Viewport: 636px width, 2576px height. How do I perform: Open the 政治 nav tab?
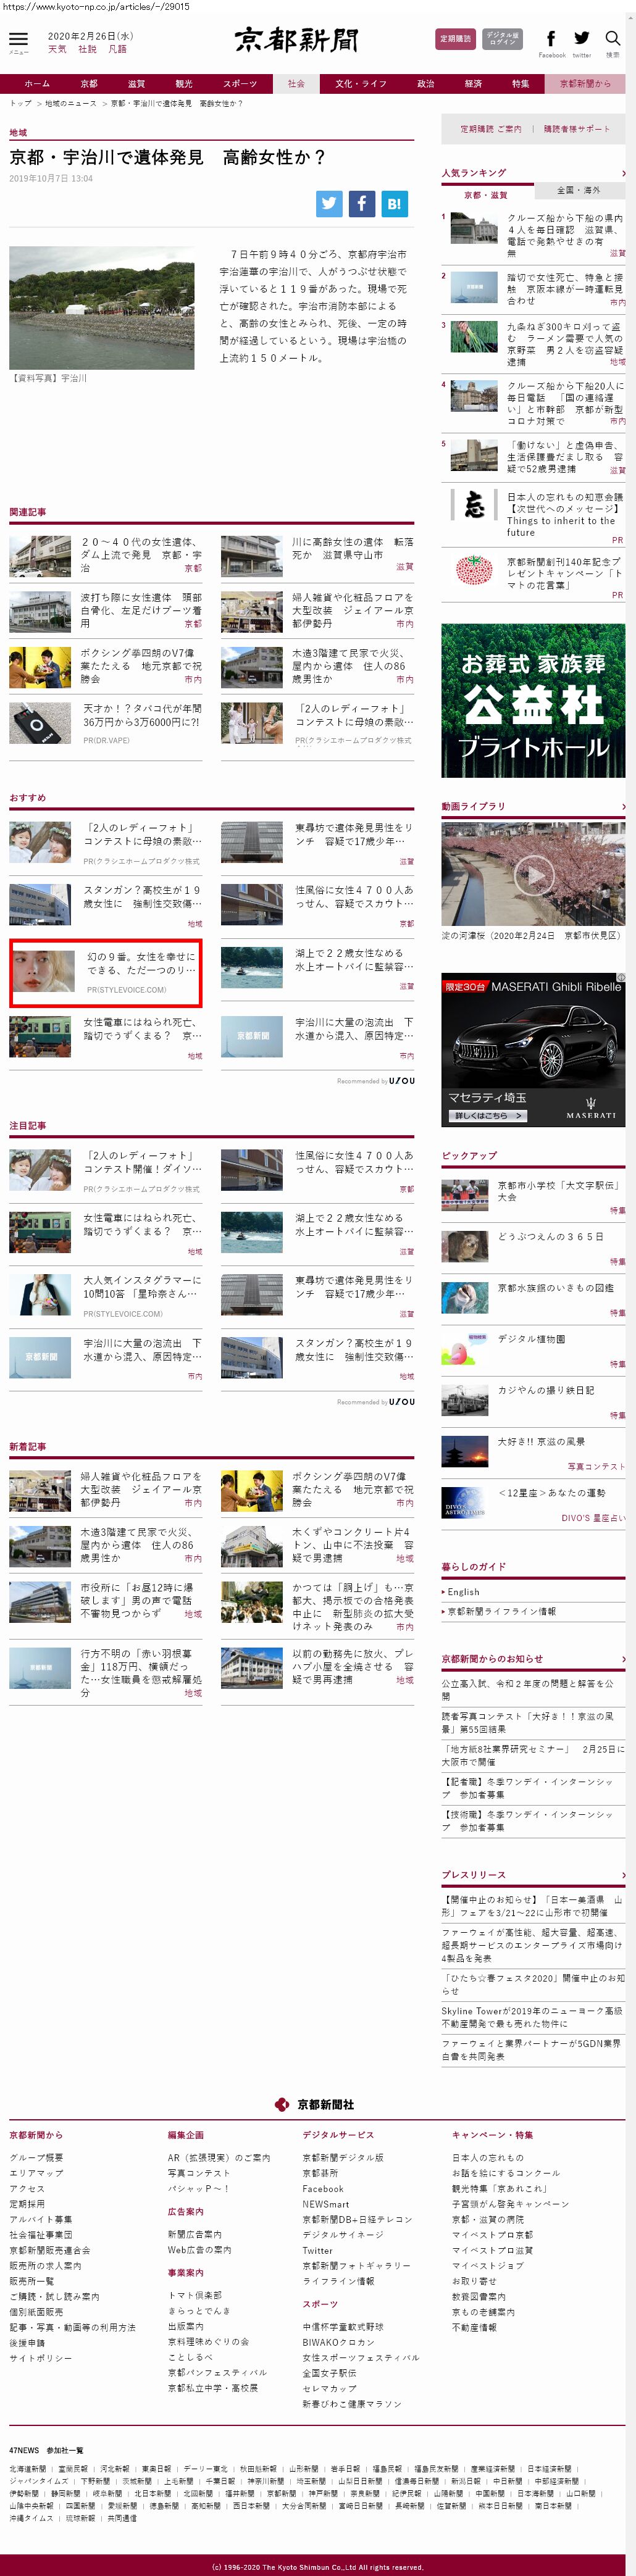tap(426, 84)
